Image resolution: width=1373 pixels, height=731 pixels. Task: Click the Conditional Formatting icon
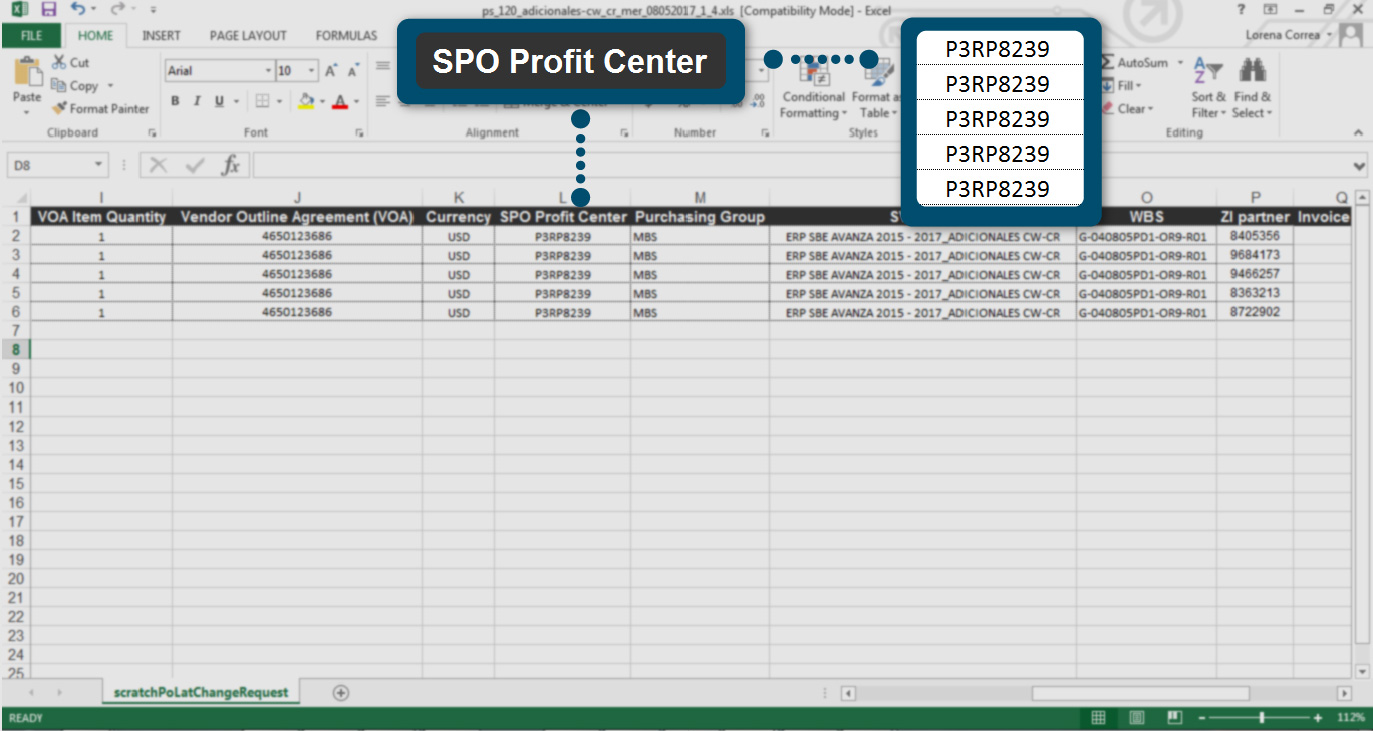814,75
